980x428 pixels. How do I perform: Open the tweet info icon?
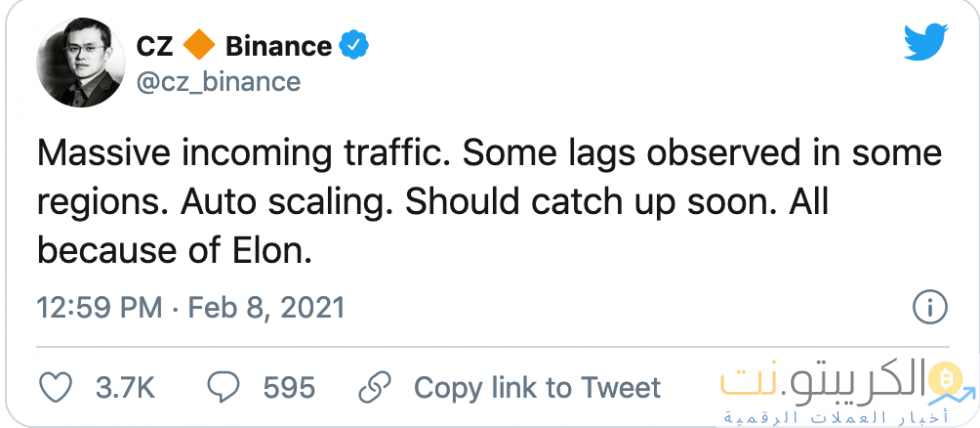pyautogui.click(x=930, y=307)
